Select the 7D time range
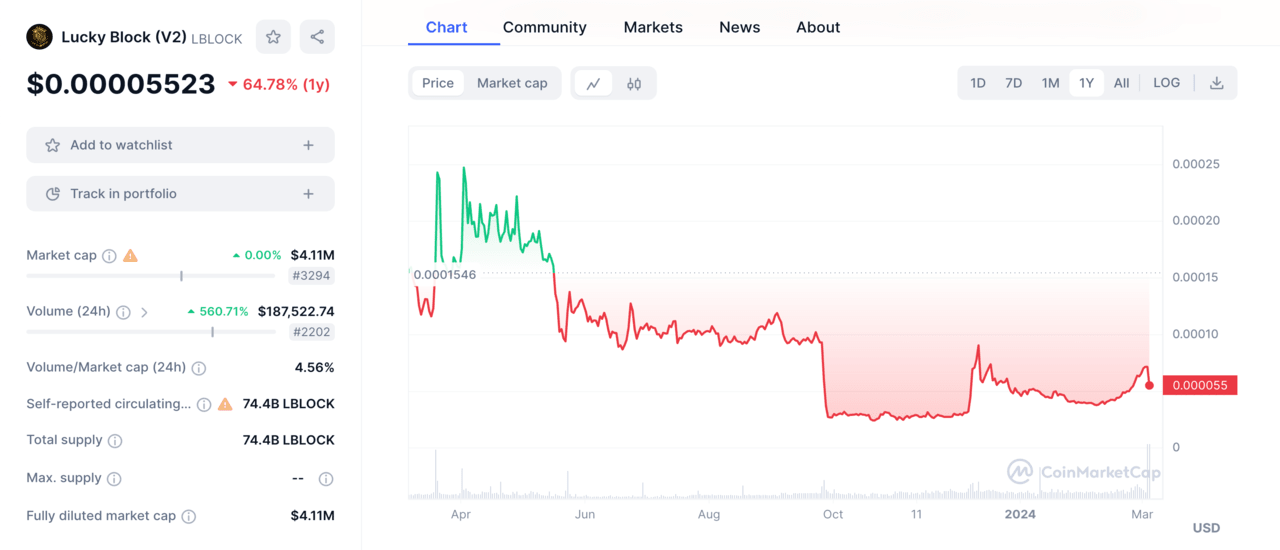Image resolution: width=1280 pixels, height=550 pixels. (x=1013, y=83)
